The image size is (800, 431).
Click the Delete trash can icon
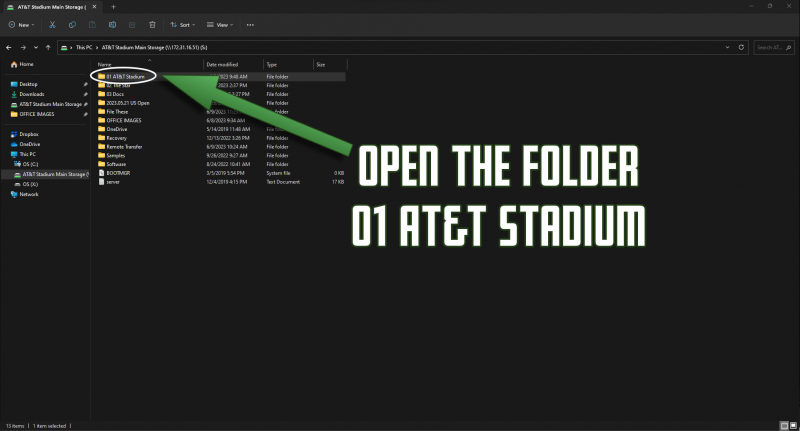point(152,24)
